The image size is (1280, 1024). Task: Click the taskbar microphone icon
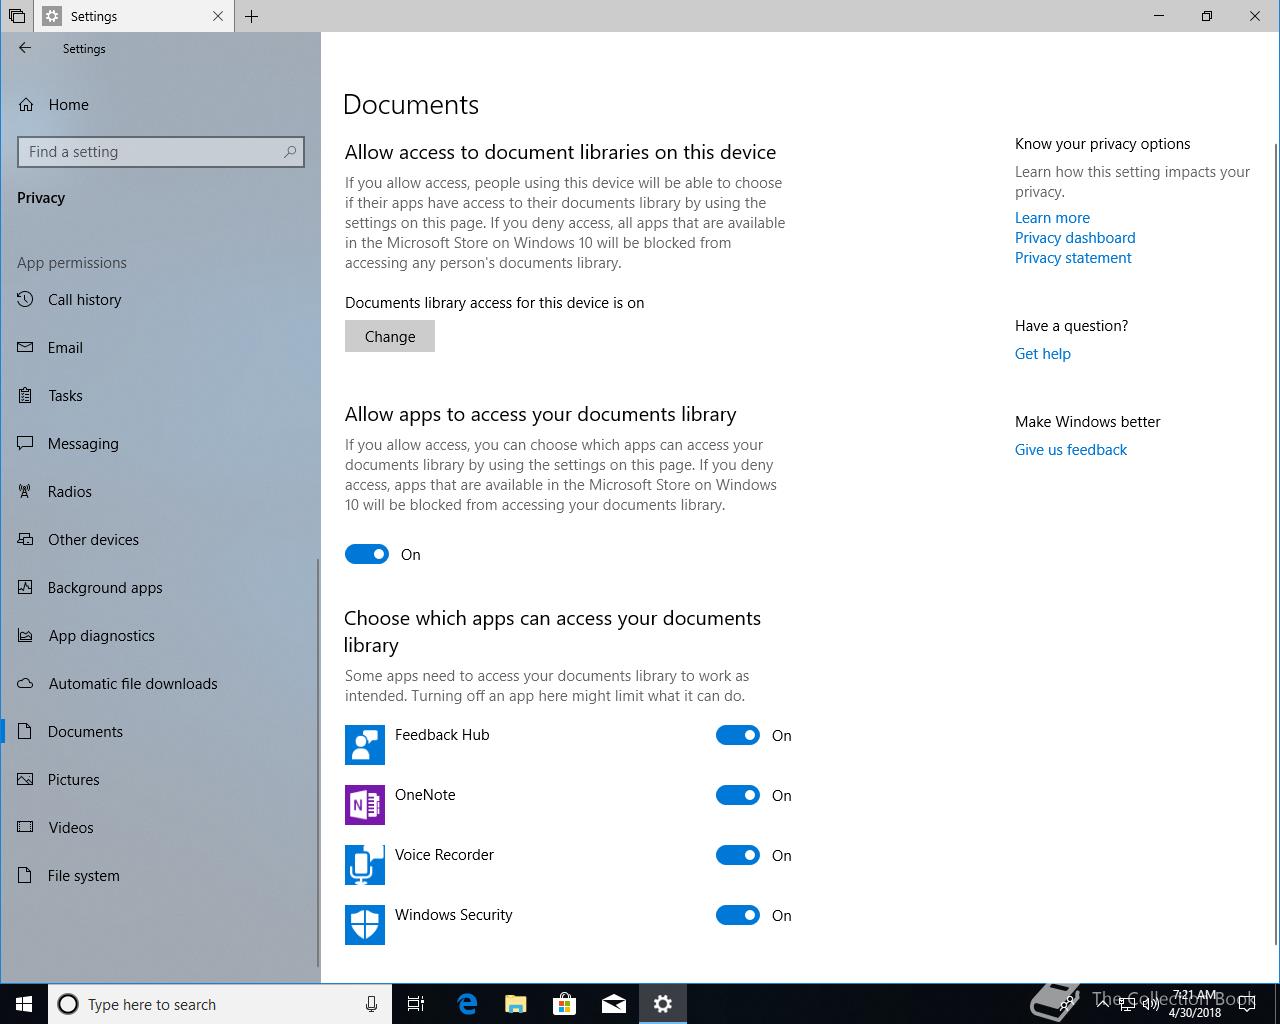[x=372, y=1004]
